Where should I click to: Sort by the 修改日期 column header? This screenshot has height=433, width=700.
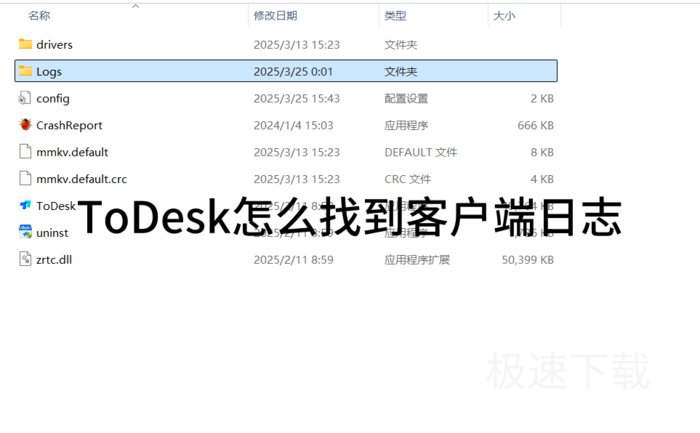click(275, 16)
